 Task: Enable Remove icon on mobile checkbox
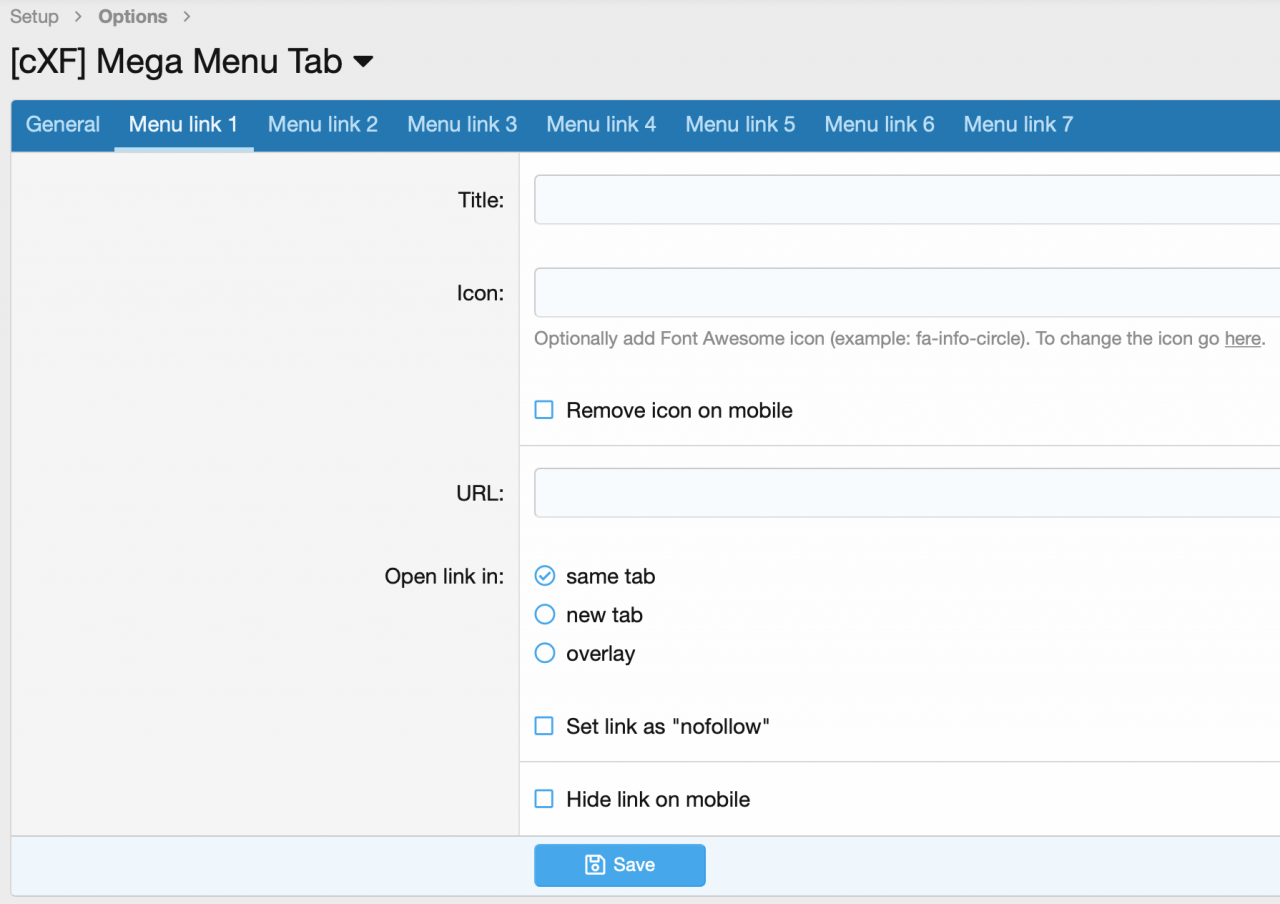(x=544, y=410)
